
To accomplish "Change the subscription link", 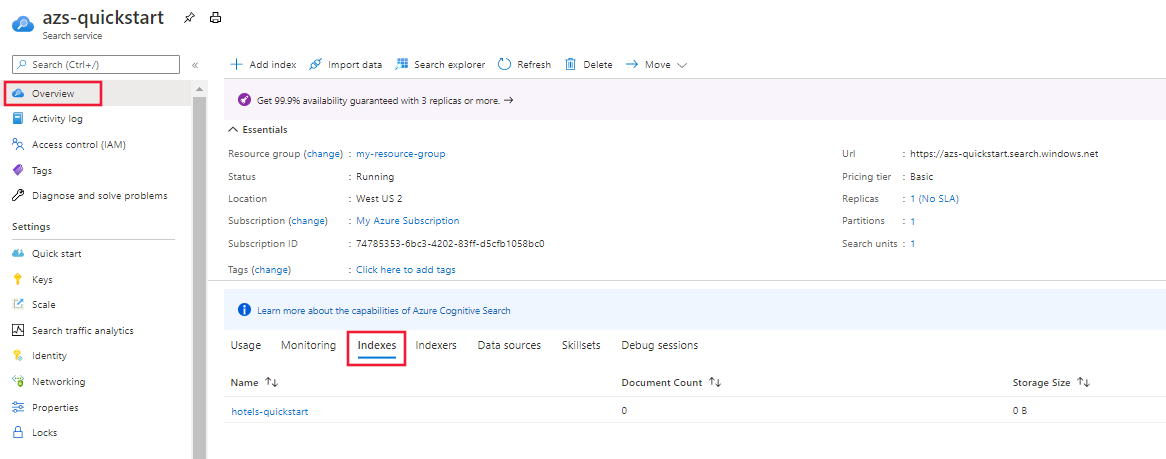I will (308, 221).
